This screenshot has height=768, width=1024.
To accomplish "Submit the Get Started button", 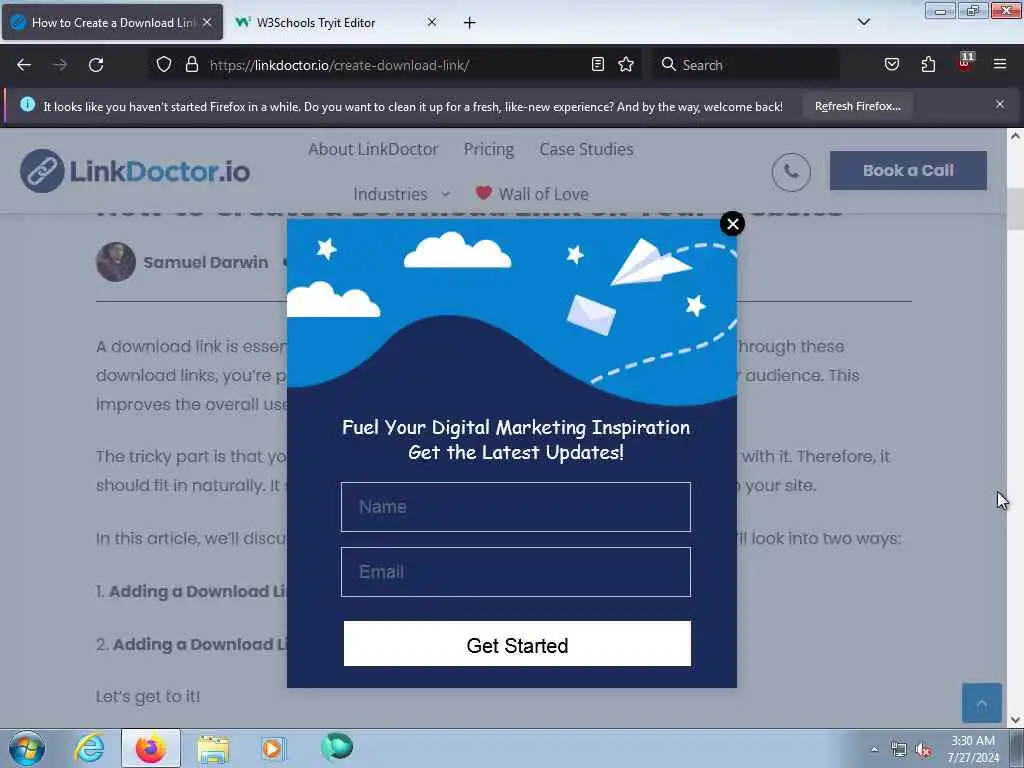I will [x=517, y=644].
